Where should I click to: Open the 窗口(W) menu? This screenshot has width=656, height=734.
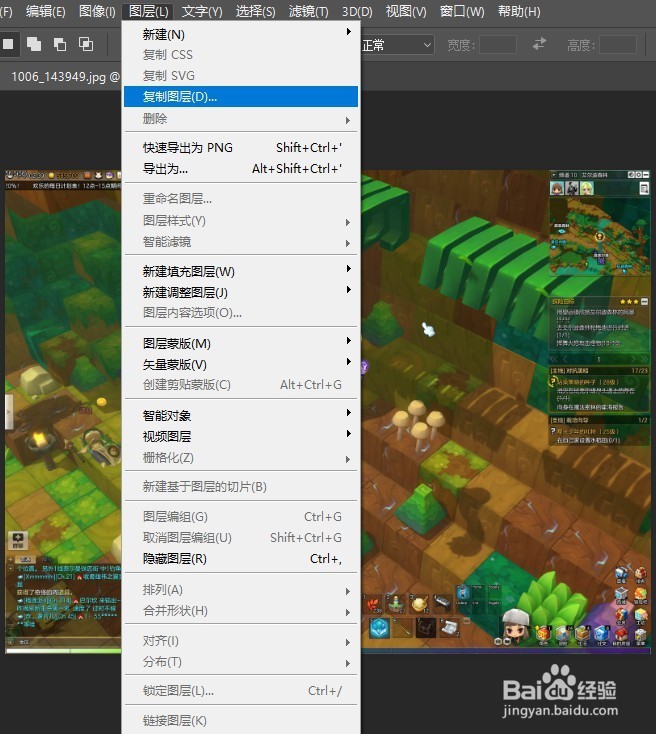pos(462,11)
